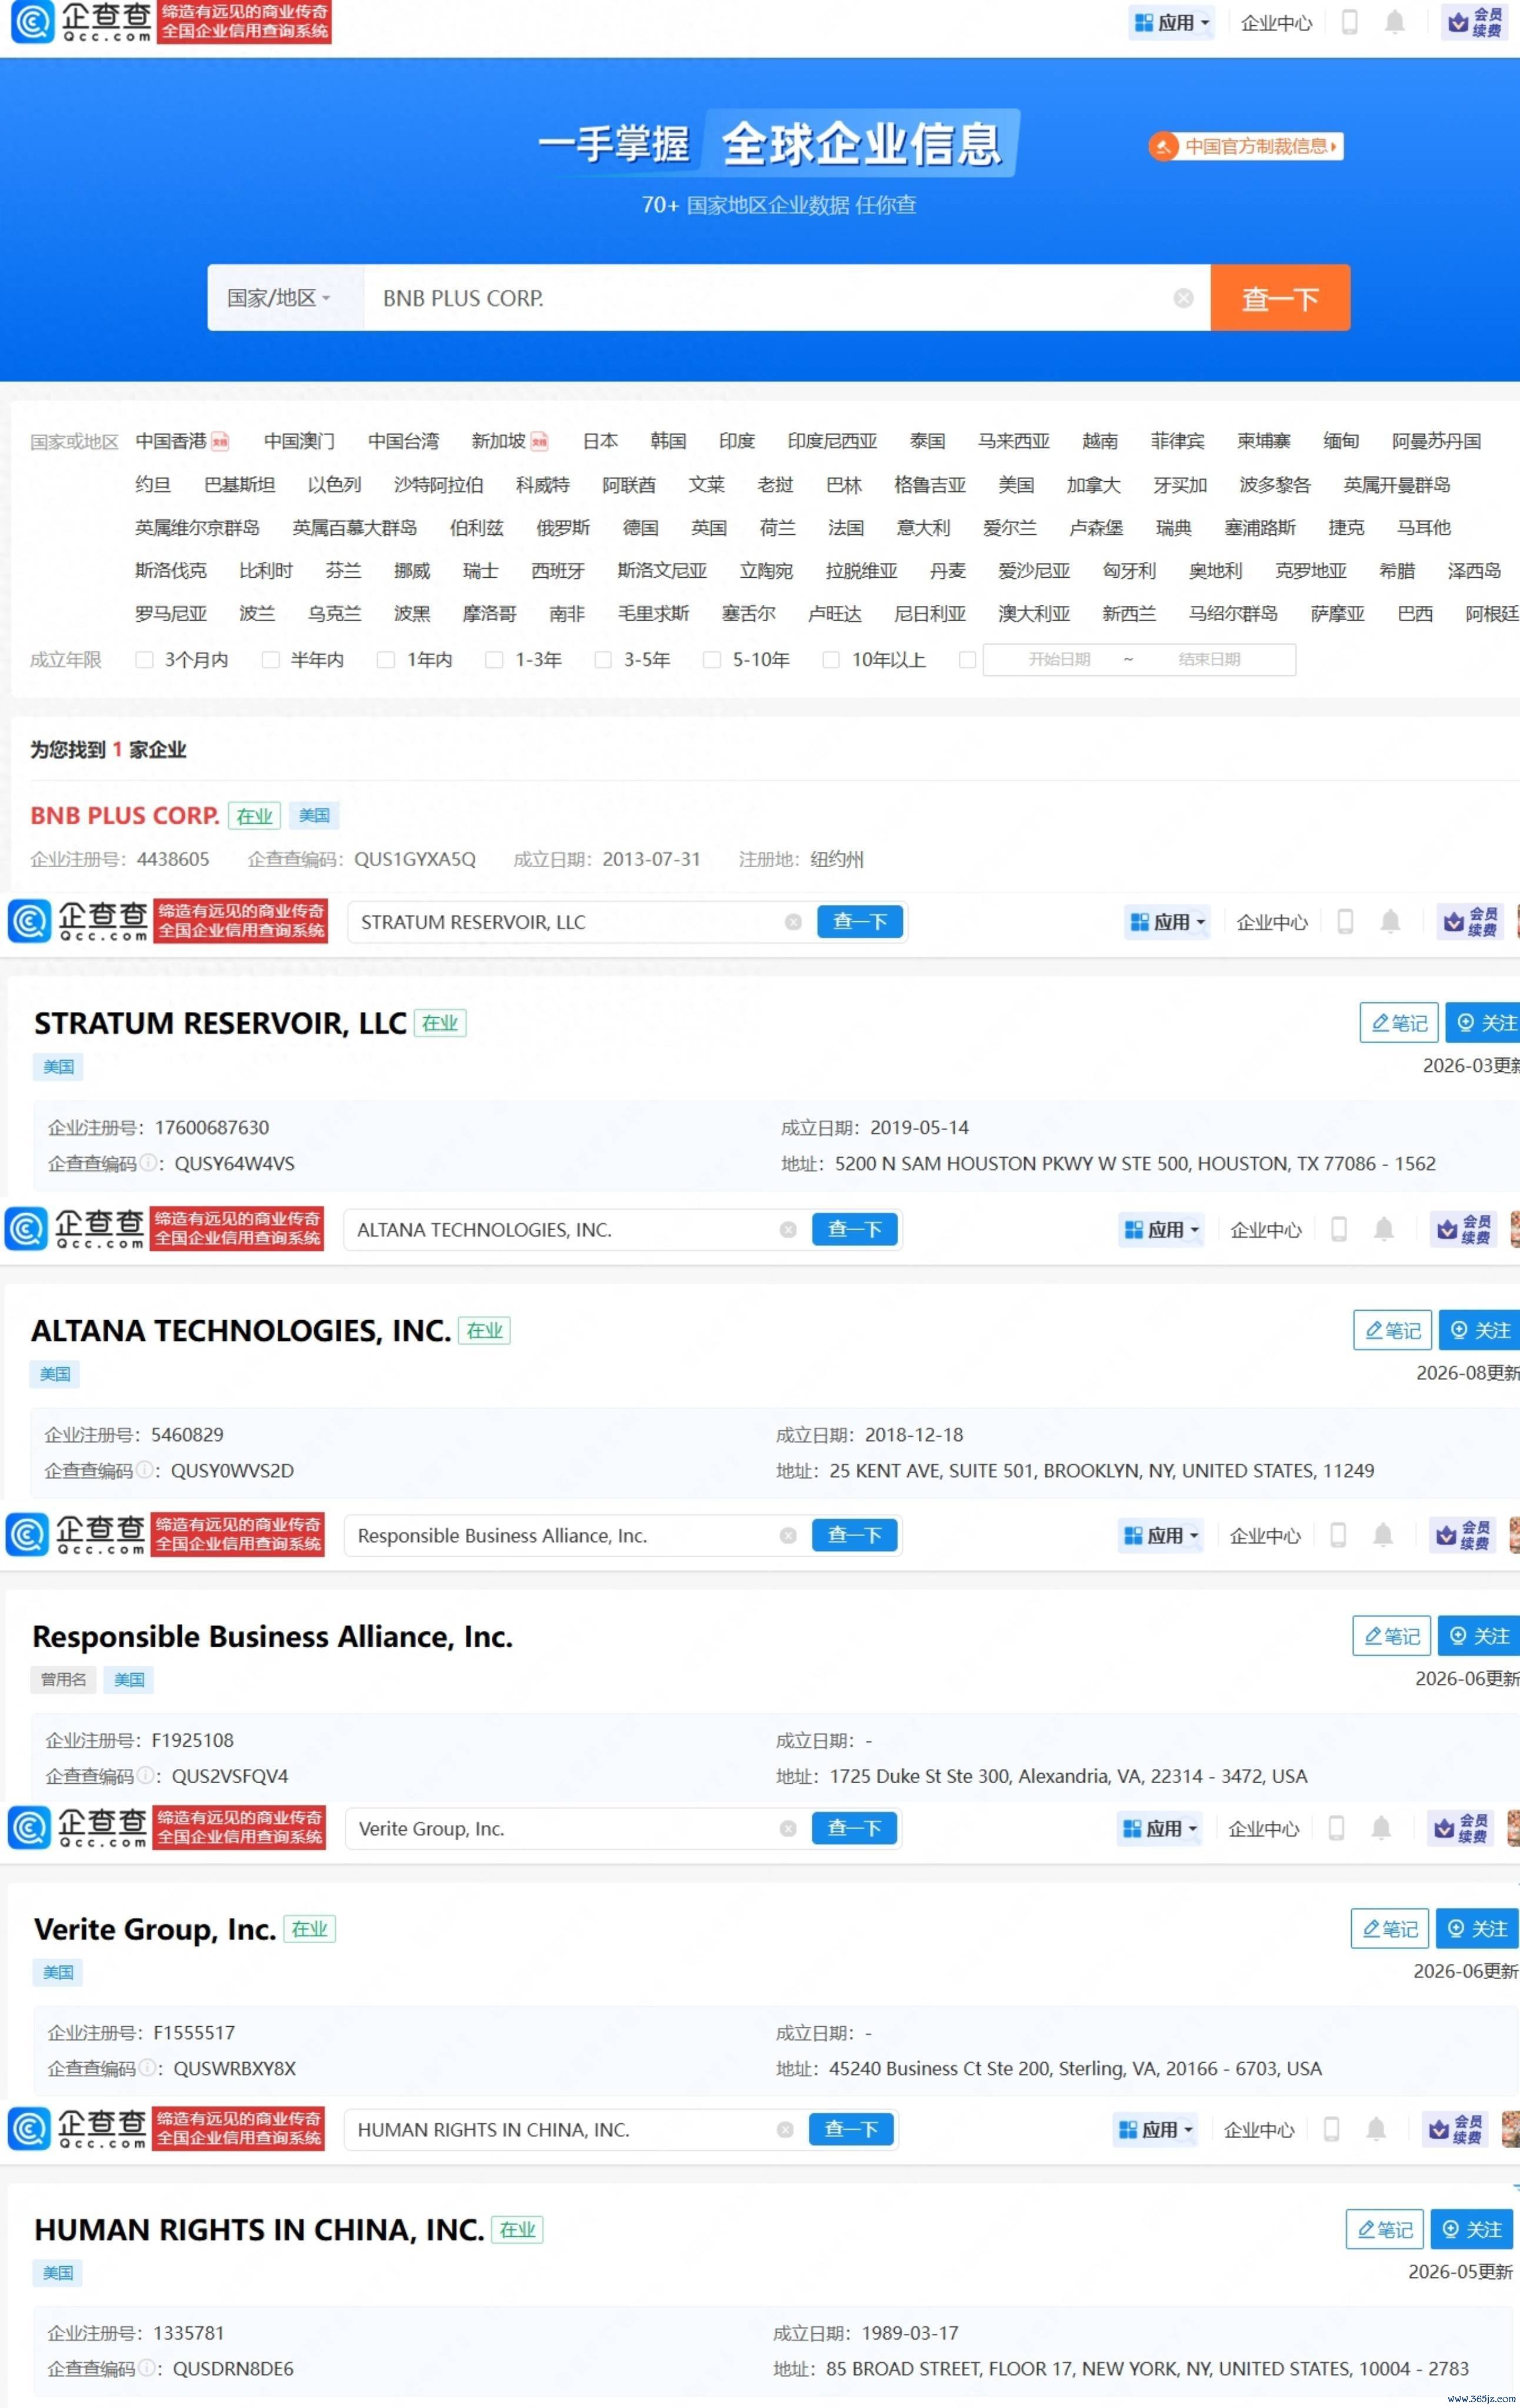Show info for 企查查编码 QUSY64W4VS
1520x2408 pixels.
[x=147, y=1163]
